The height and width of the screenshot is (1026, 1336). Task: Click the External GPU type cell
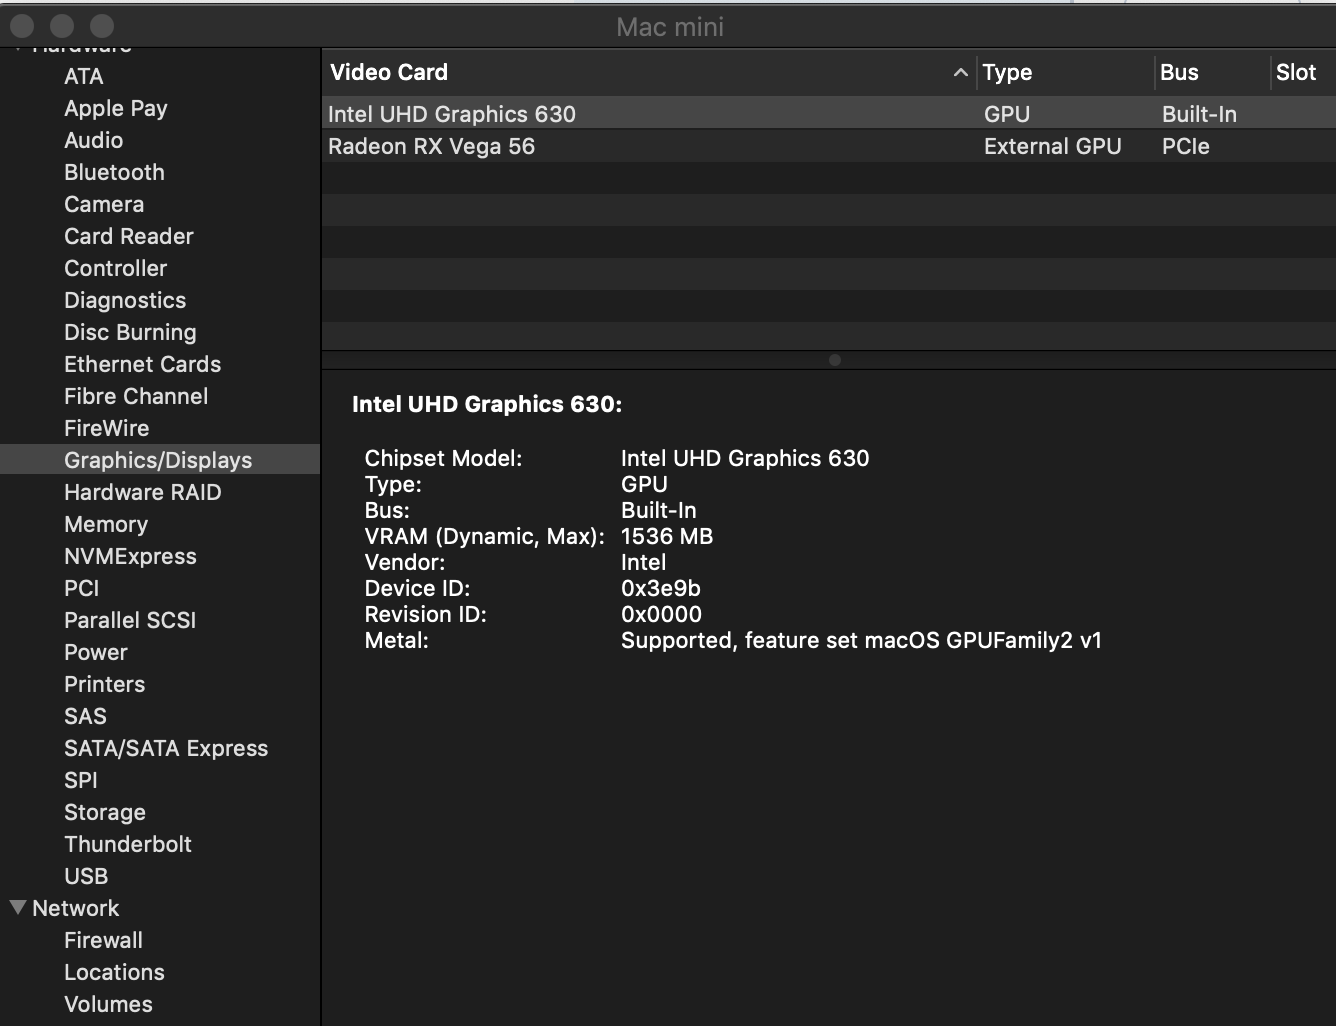pyautogui.click(x=1052, y=146)
